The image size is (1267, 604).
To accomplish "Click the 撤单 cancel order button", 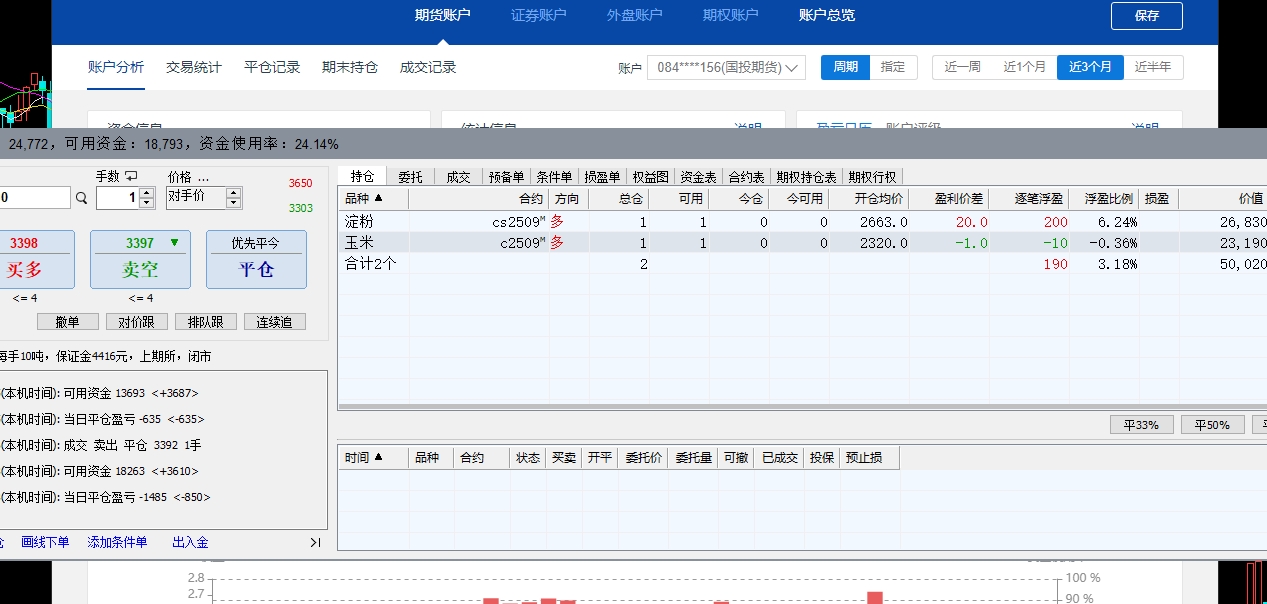I will coord(67,322).
